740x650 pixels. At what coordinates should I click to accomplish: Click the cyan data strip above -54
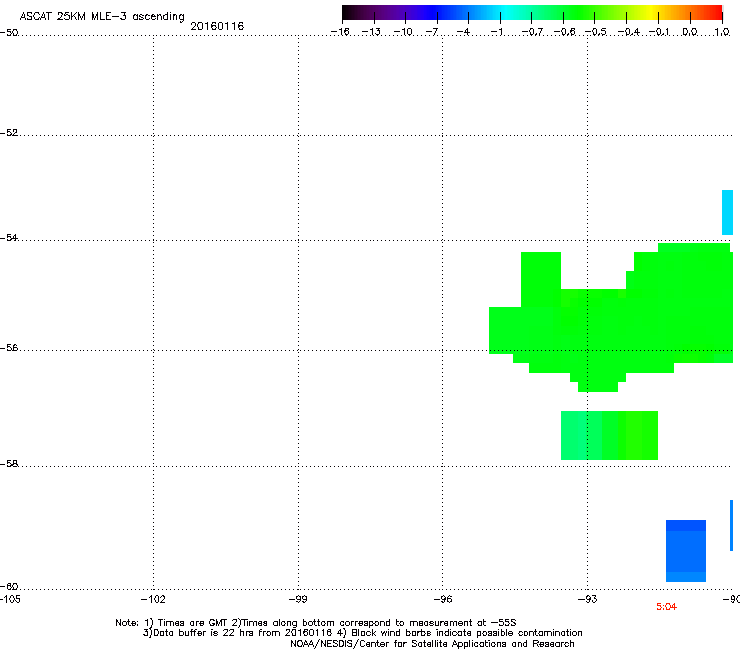pyautogui.click(x=727, y=212)
